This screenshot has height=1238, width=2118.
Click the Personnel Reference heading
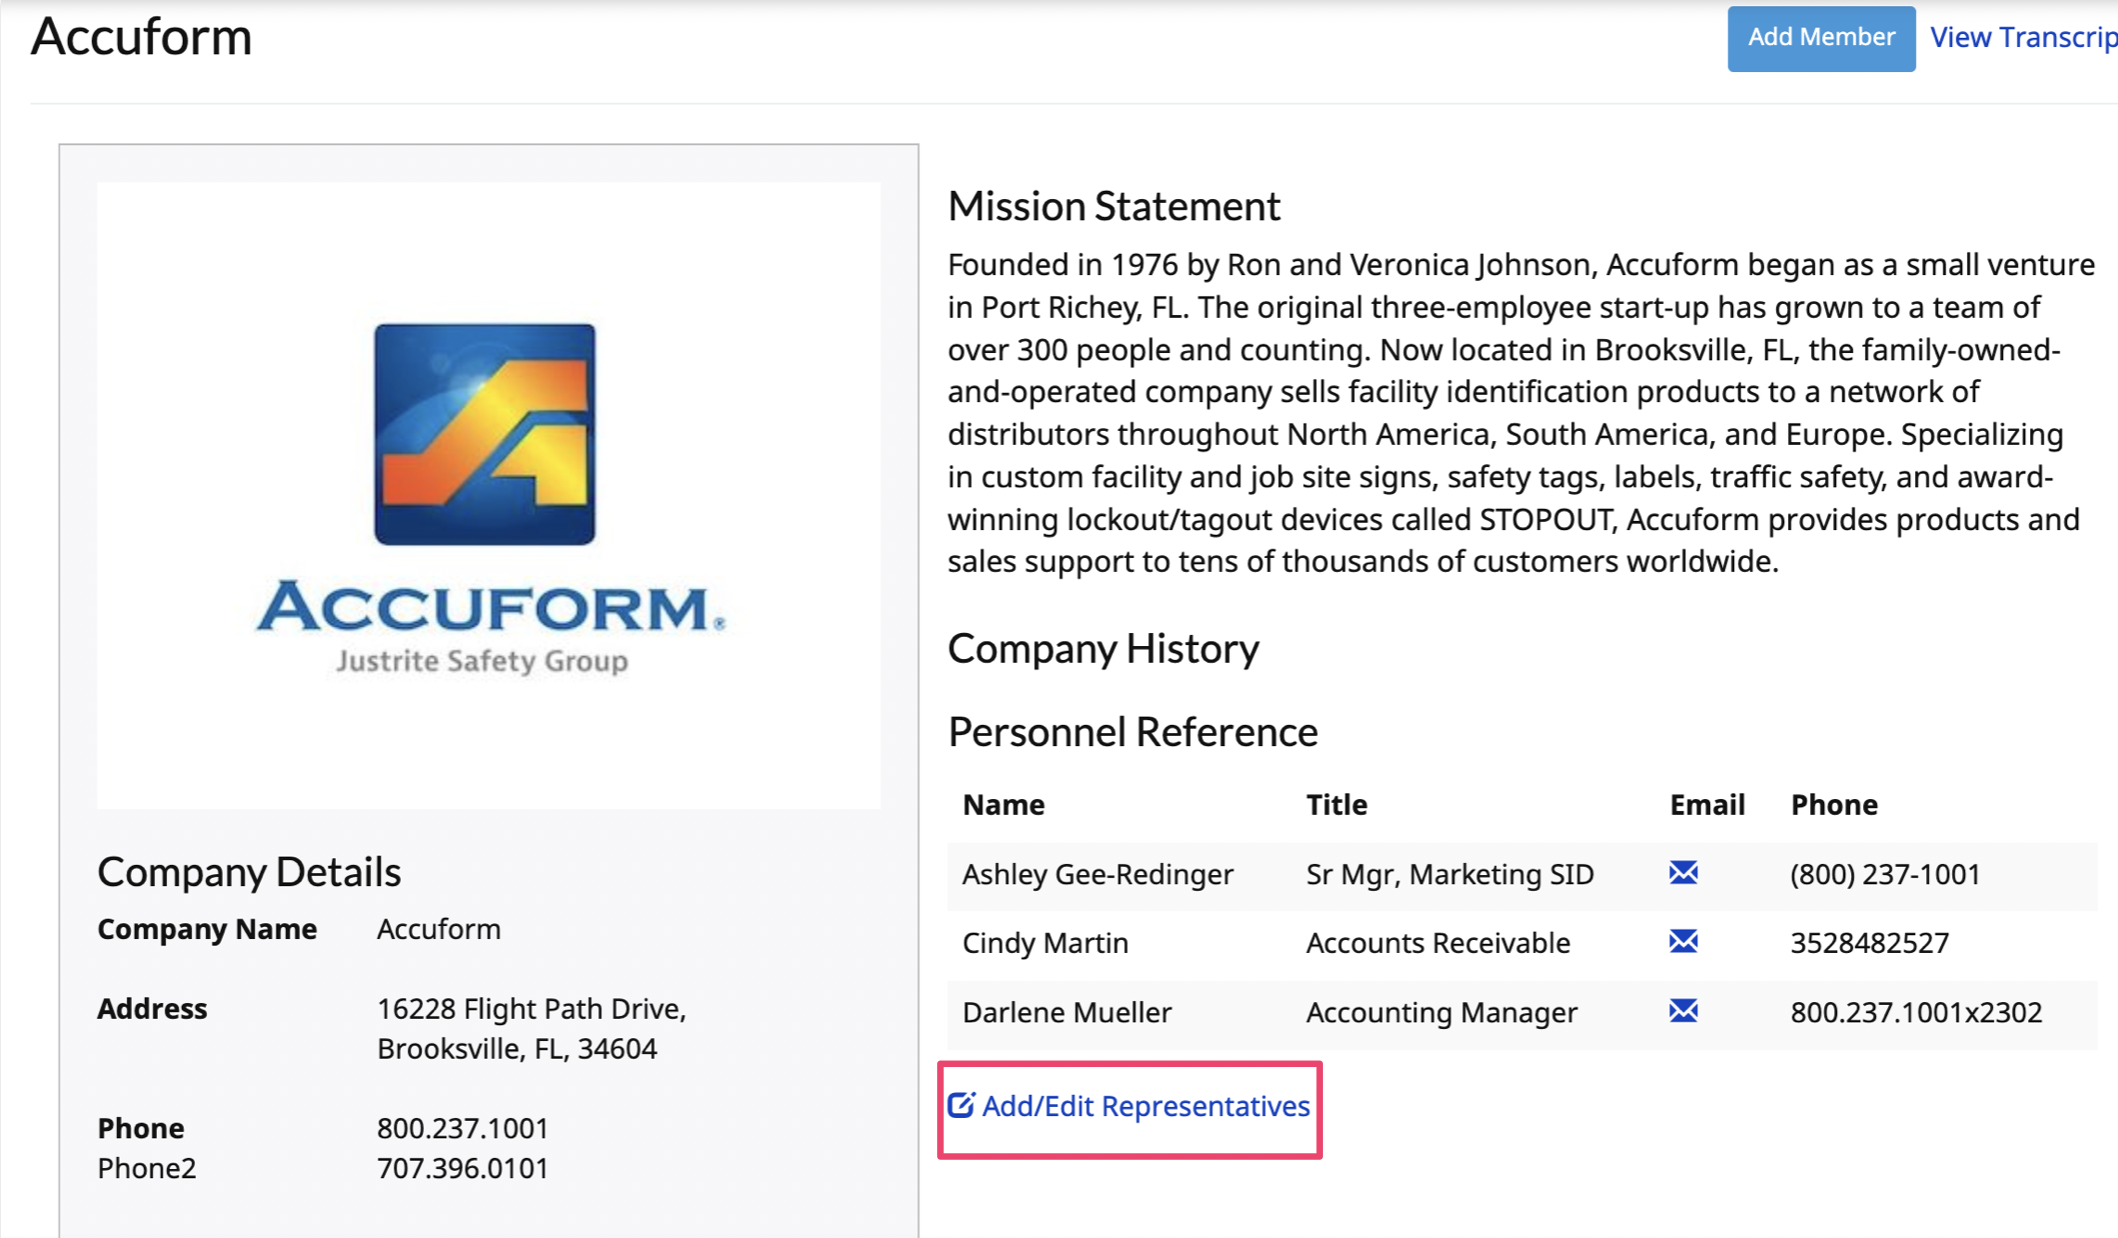pyautogui.click(x=1132, y=732)
